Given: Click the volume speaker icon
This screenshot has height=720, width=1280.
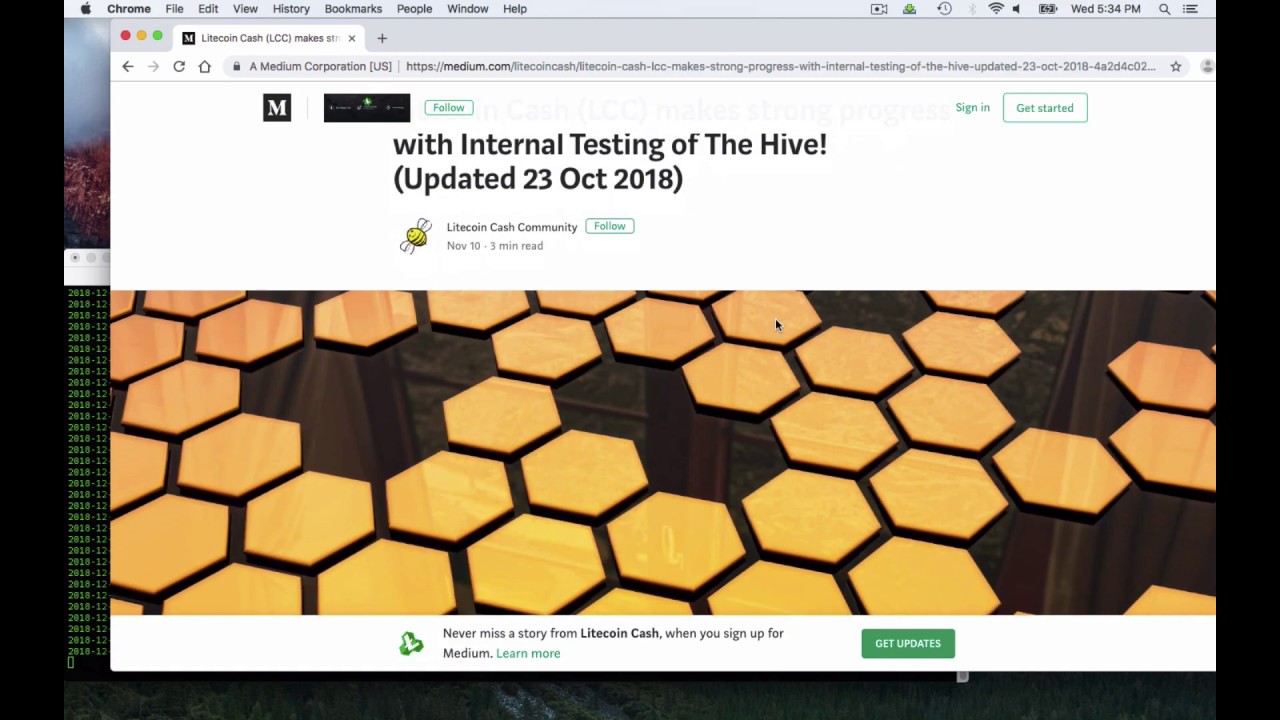Looking at the screenshot, I should [1017, 9].
